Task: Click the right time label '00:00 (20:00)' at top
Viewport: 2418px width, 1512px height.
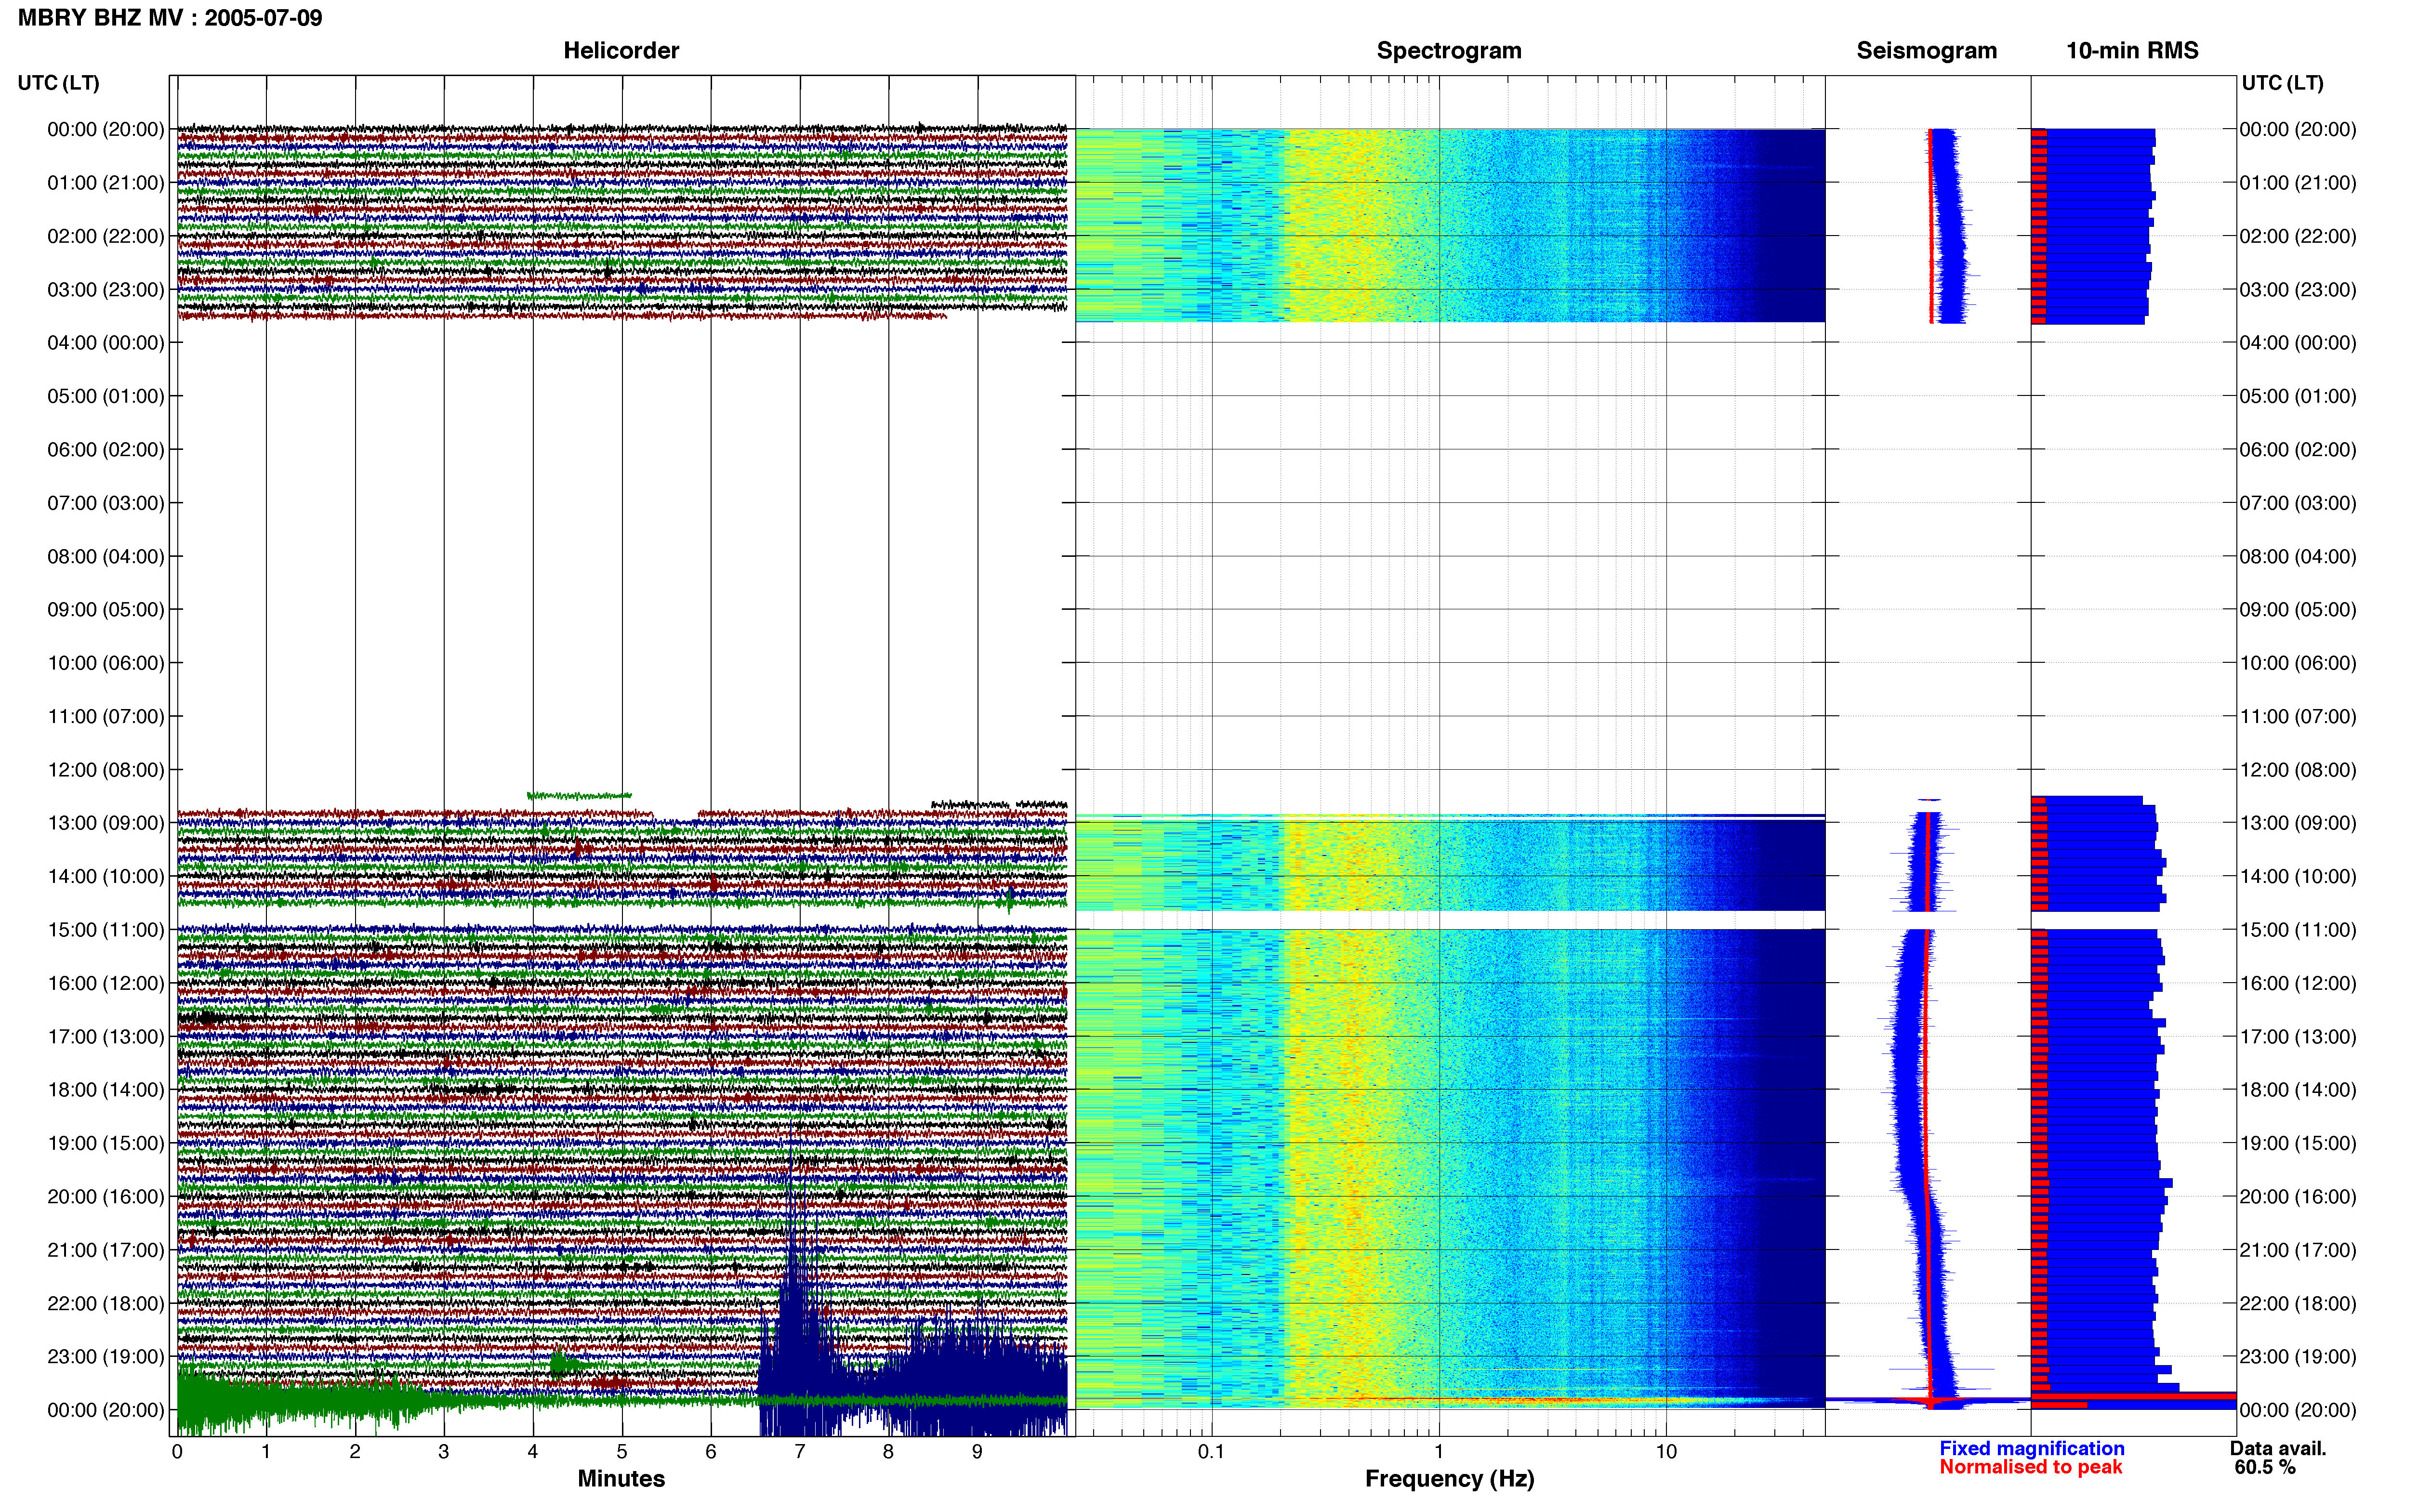Action: click(2297, 130)
